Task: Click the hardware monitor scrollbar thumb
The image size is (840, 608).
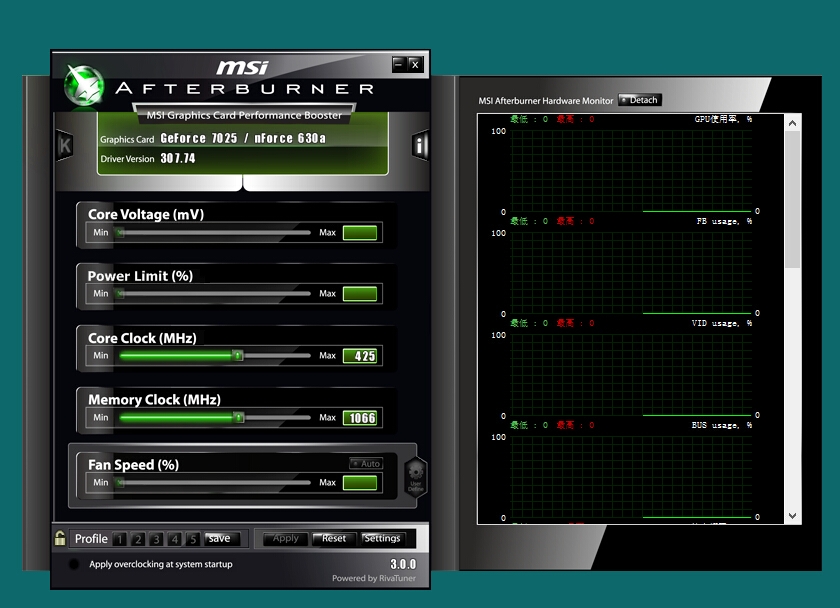Action: click(793, 199)
